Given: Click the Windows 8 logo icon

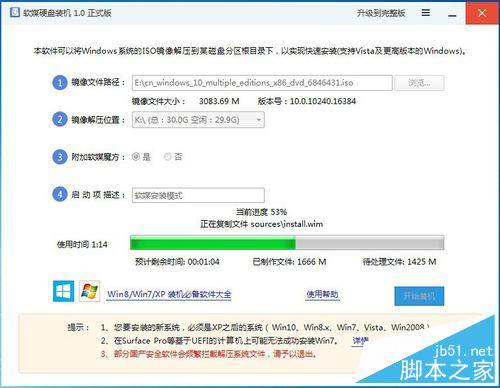Looking at the screenshot, I should pos(63,291).
